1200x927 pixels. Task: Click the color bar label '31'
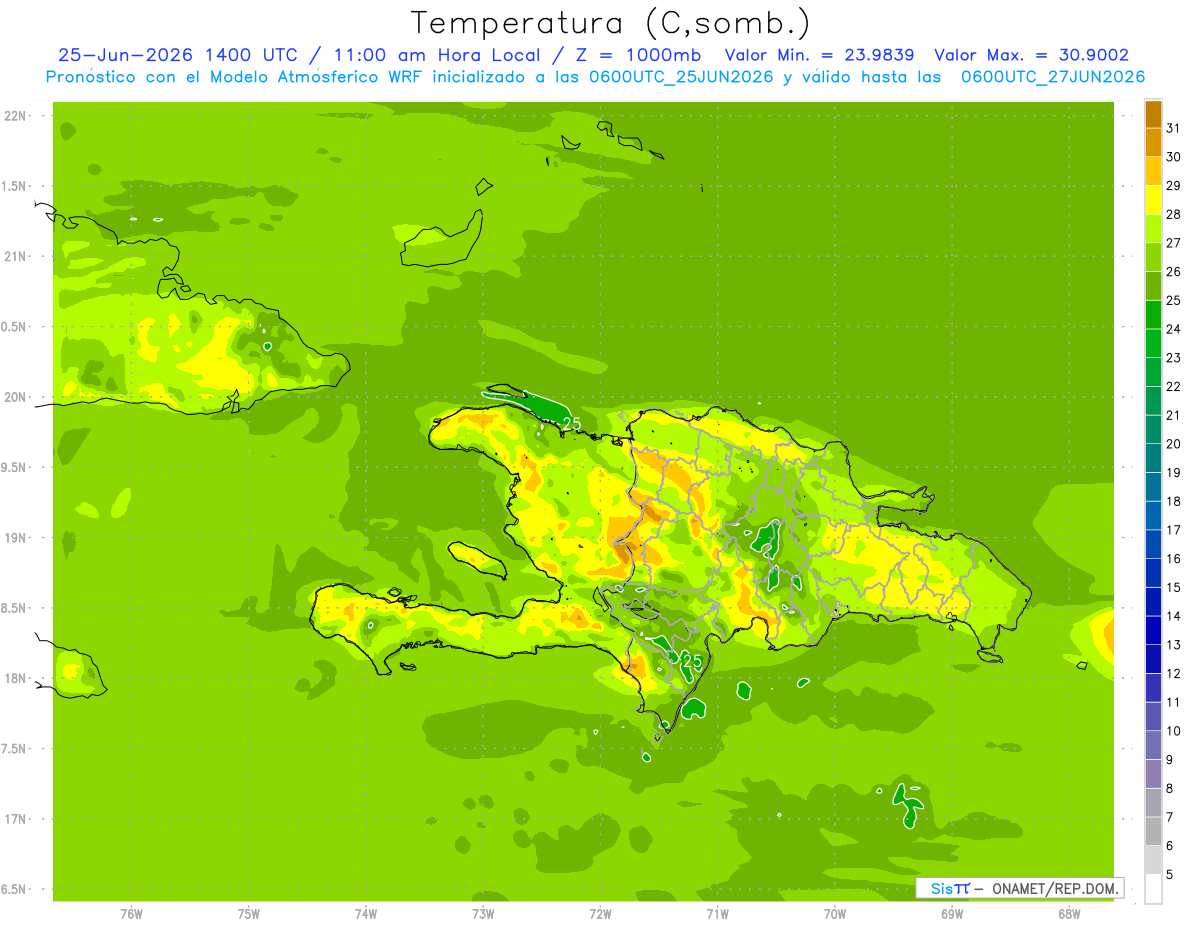tap(1174, 128)
